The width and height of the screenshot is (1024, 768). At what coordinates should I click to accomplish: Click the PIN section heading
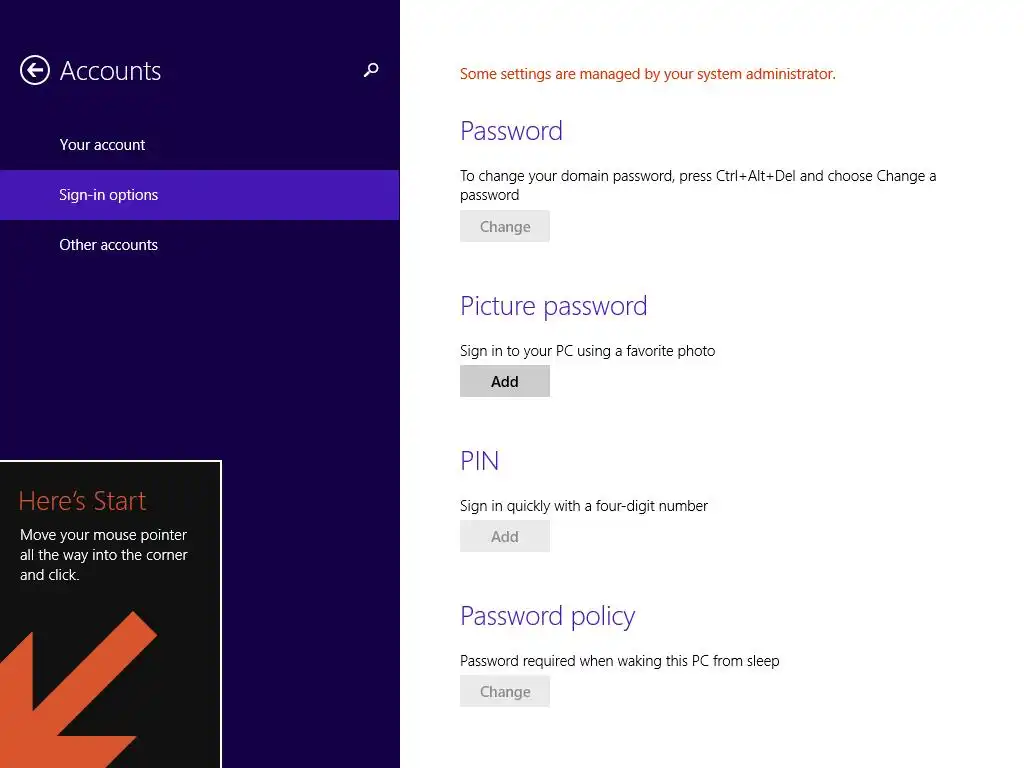(479, 461)
